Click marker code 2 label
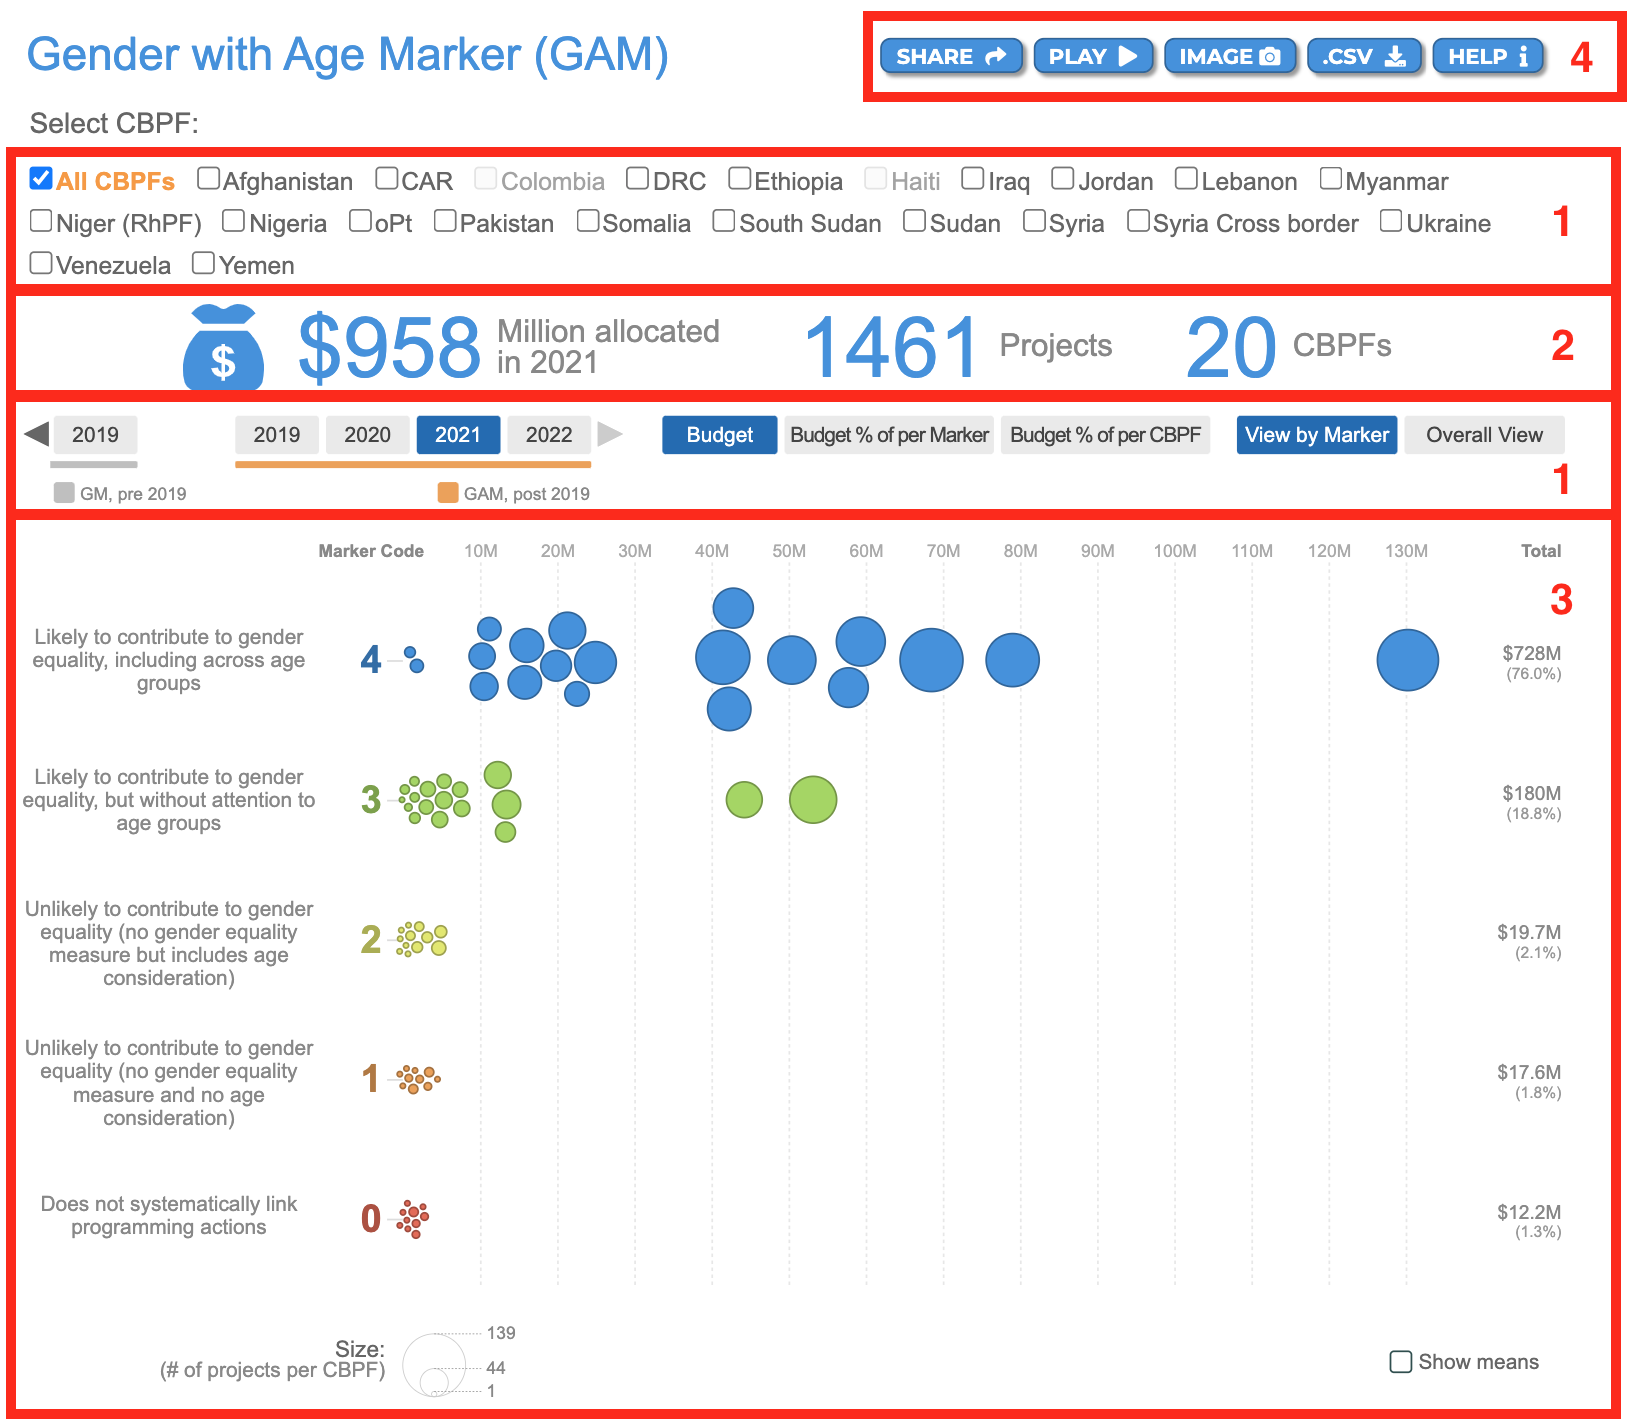This screenshot has height=1424, width=1632. 371,940
